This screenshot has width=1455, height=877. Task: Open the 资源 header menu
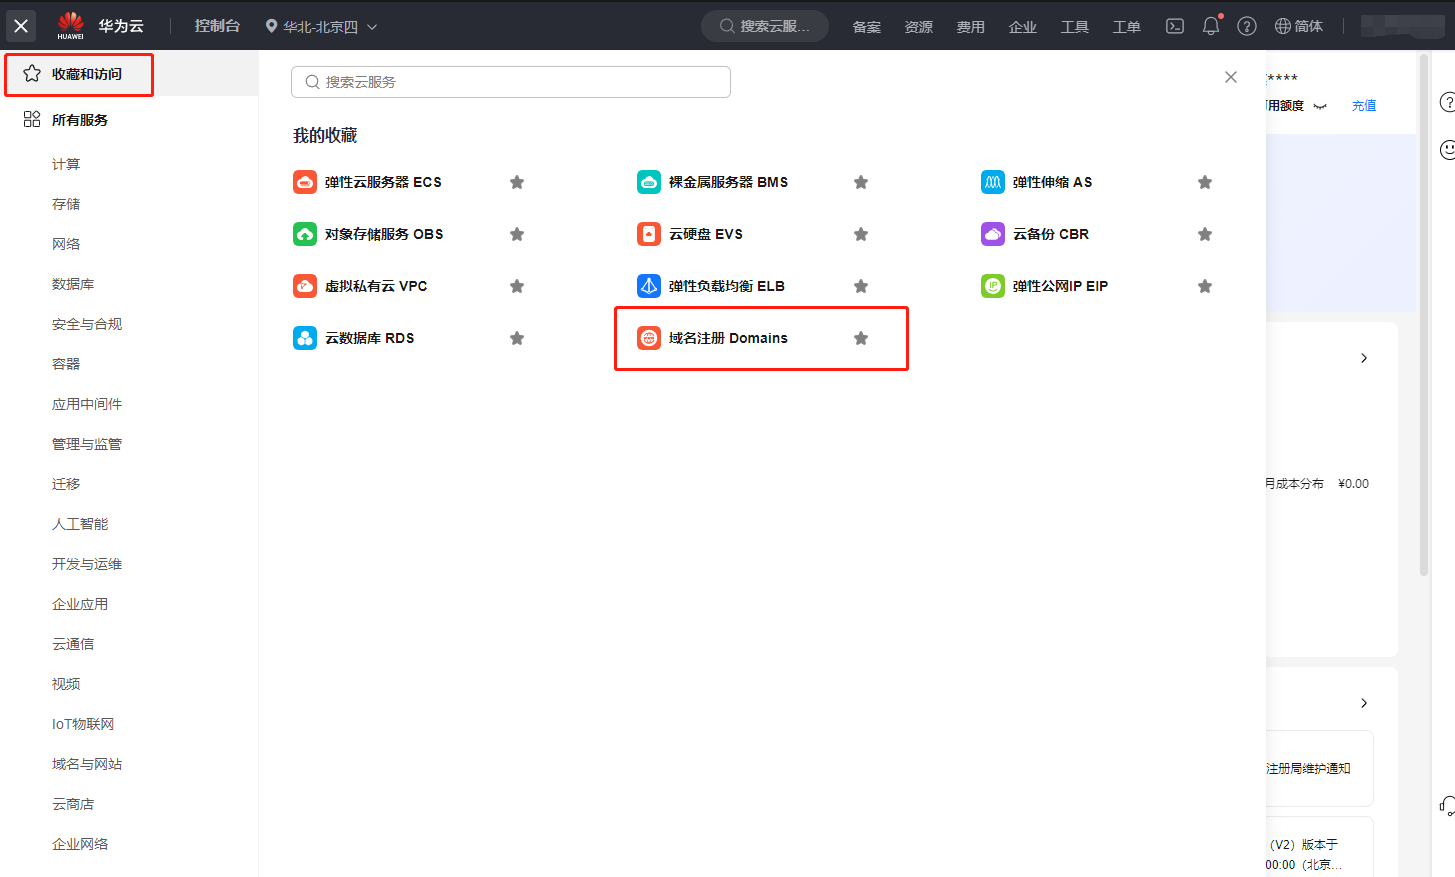[x=919, y=27]
